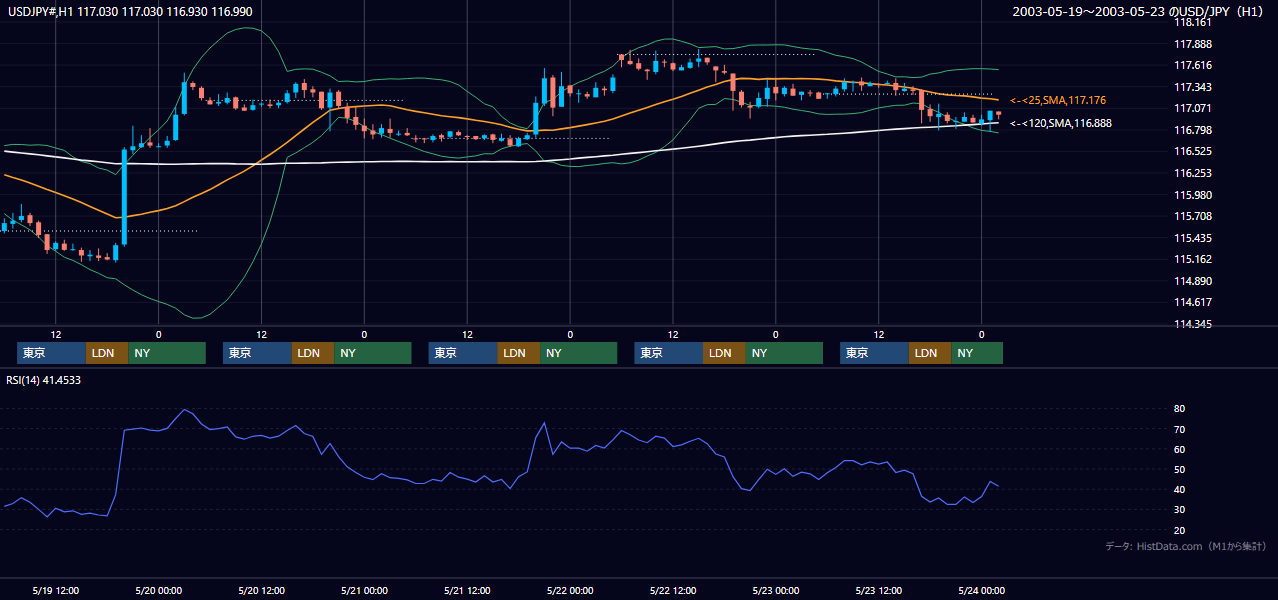Click RSI scale level 30
This screenshot has height=600, width=1278.
coord(1179,509)
